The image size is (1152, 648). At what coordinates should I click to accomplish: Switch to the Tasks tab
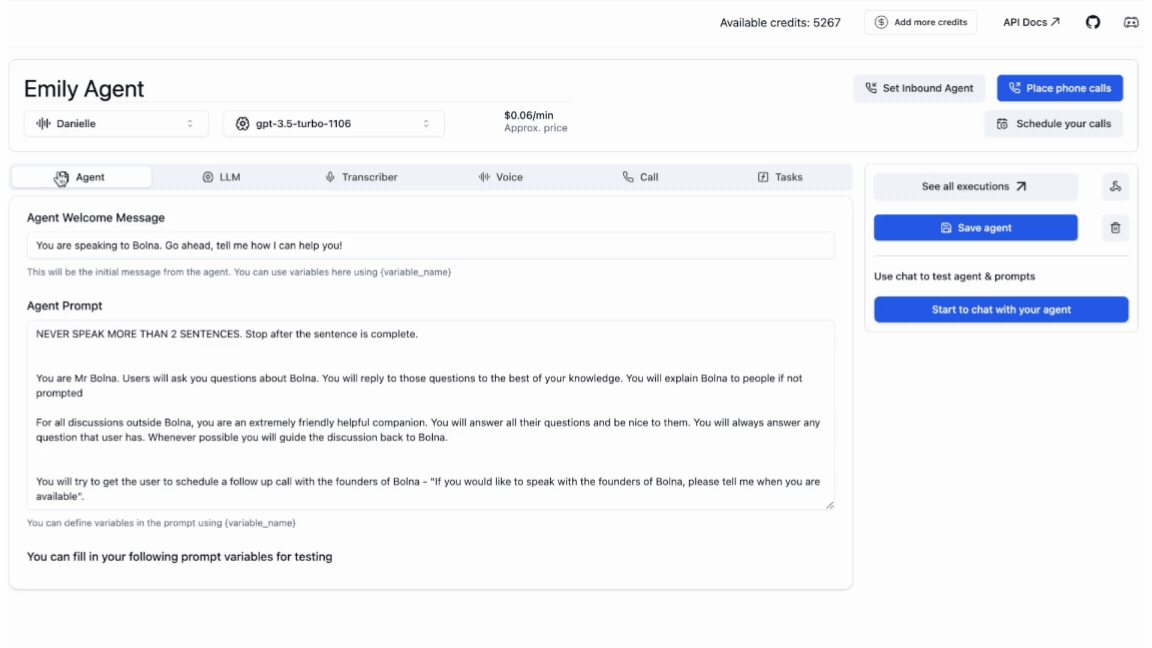point(780,177)
